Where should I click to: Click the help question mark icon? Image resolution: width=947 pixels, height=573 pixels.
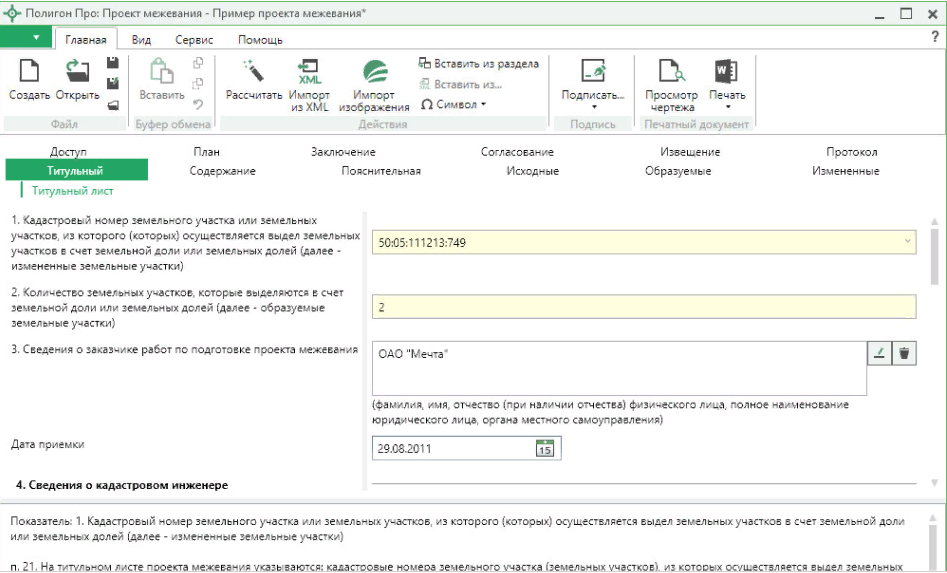[934, 37]
